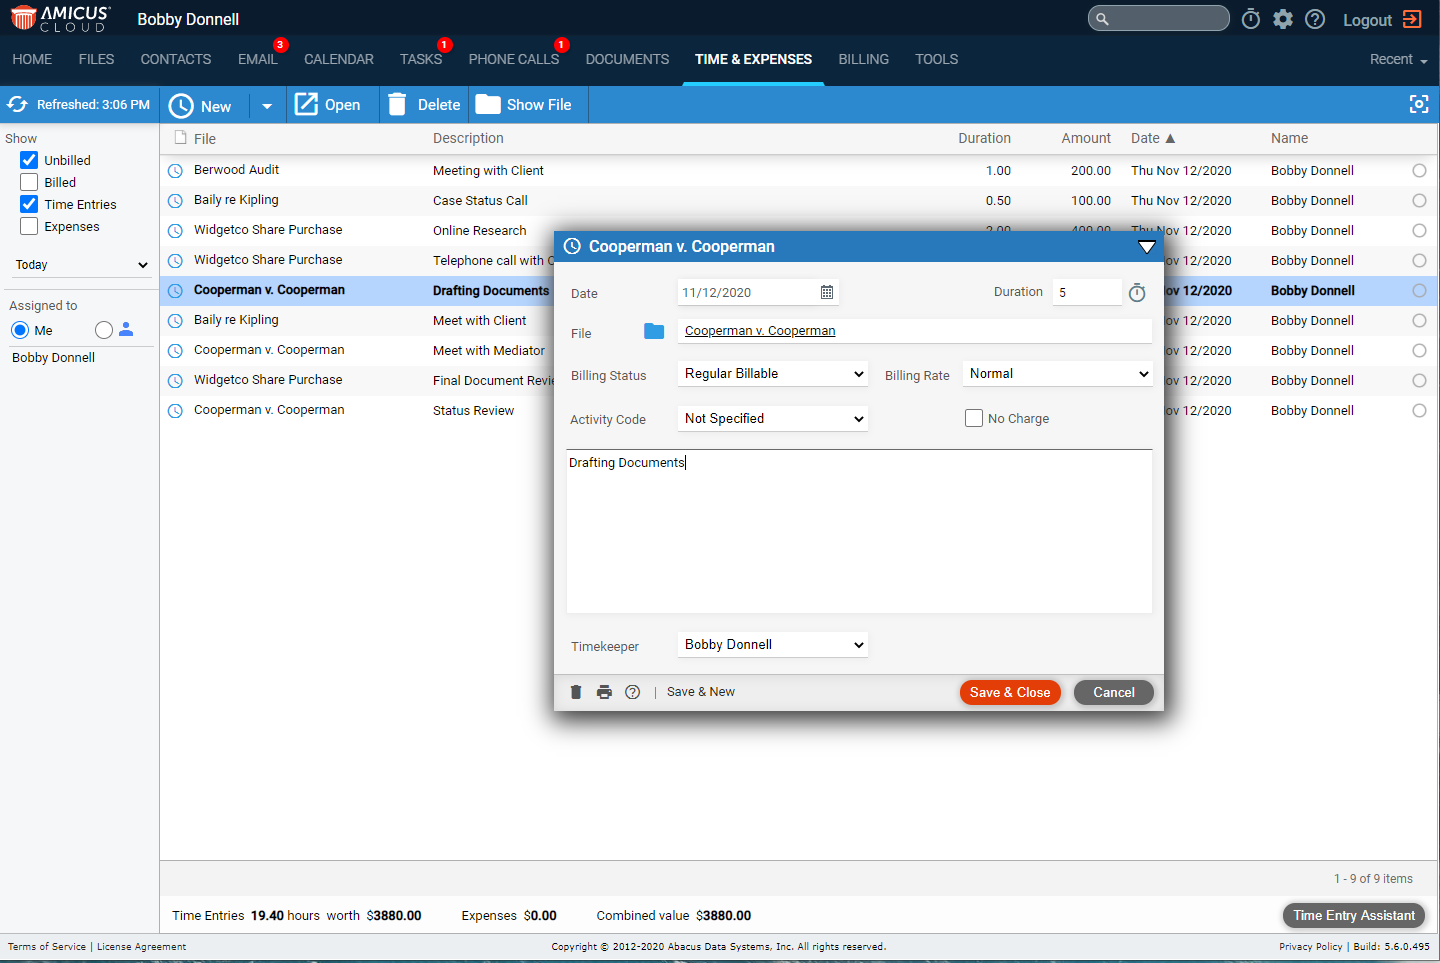Open the Billing Status dropdown
1440x963 pixels.
[772, 374]
